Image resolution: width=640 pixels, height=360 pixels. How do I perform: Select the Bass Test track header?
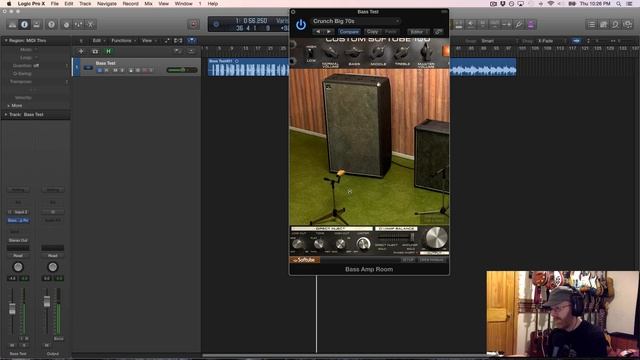(136, 67)
